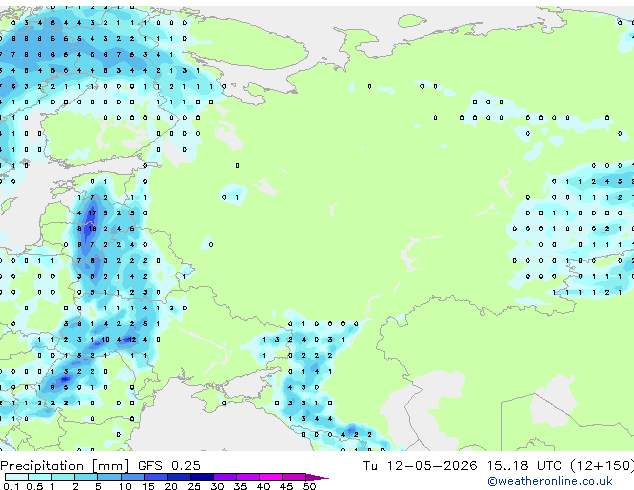
Task: Click the 30–35 mm purple legend swatch
Action: [224, 477]
